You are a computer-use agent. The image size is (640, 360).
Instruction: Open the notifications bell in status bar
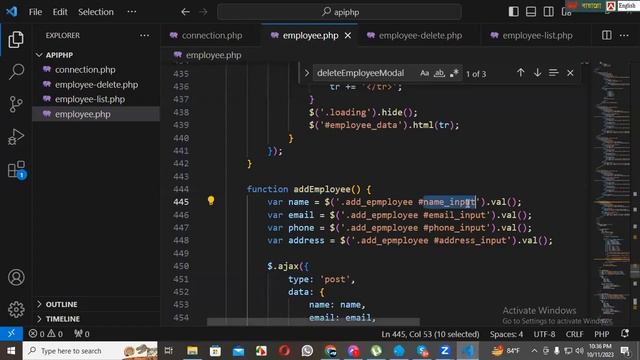pyautogui.click(x=624, y=334)
